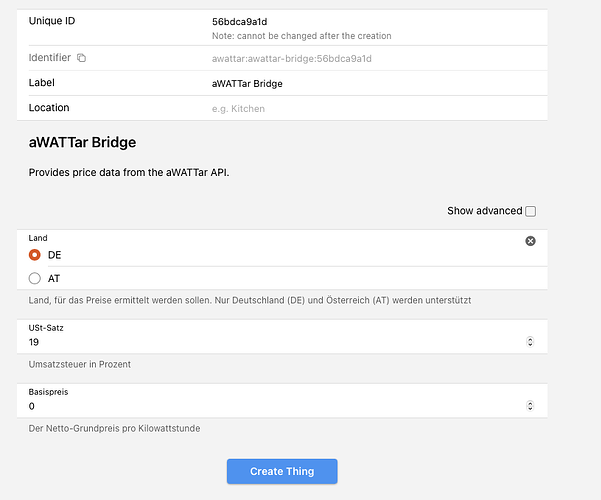Copy the Identifier to the clipboard

[81, 58]
